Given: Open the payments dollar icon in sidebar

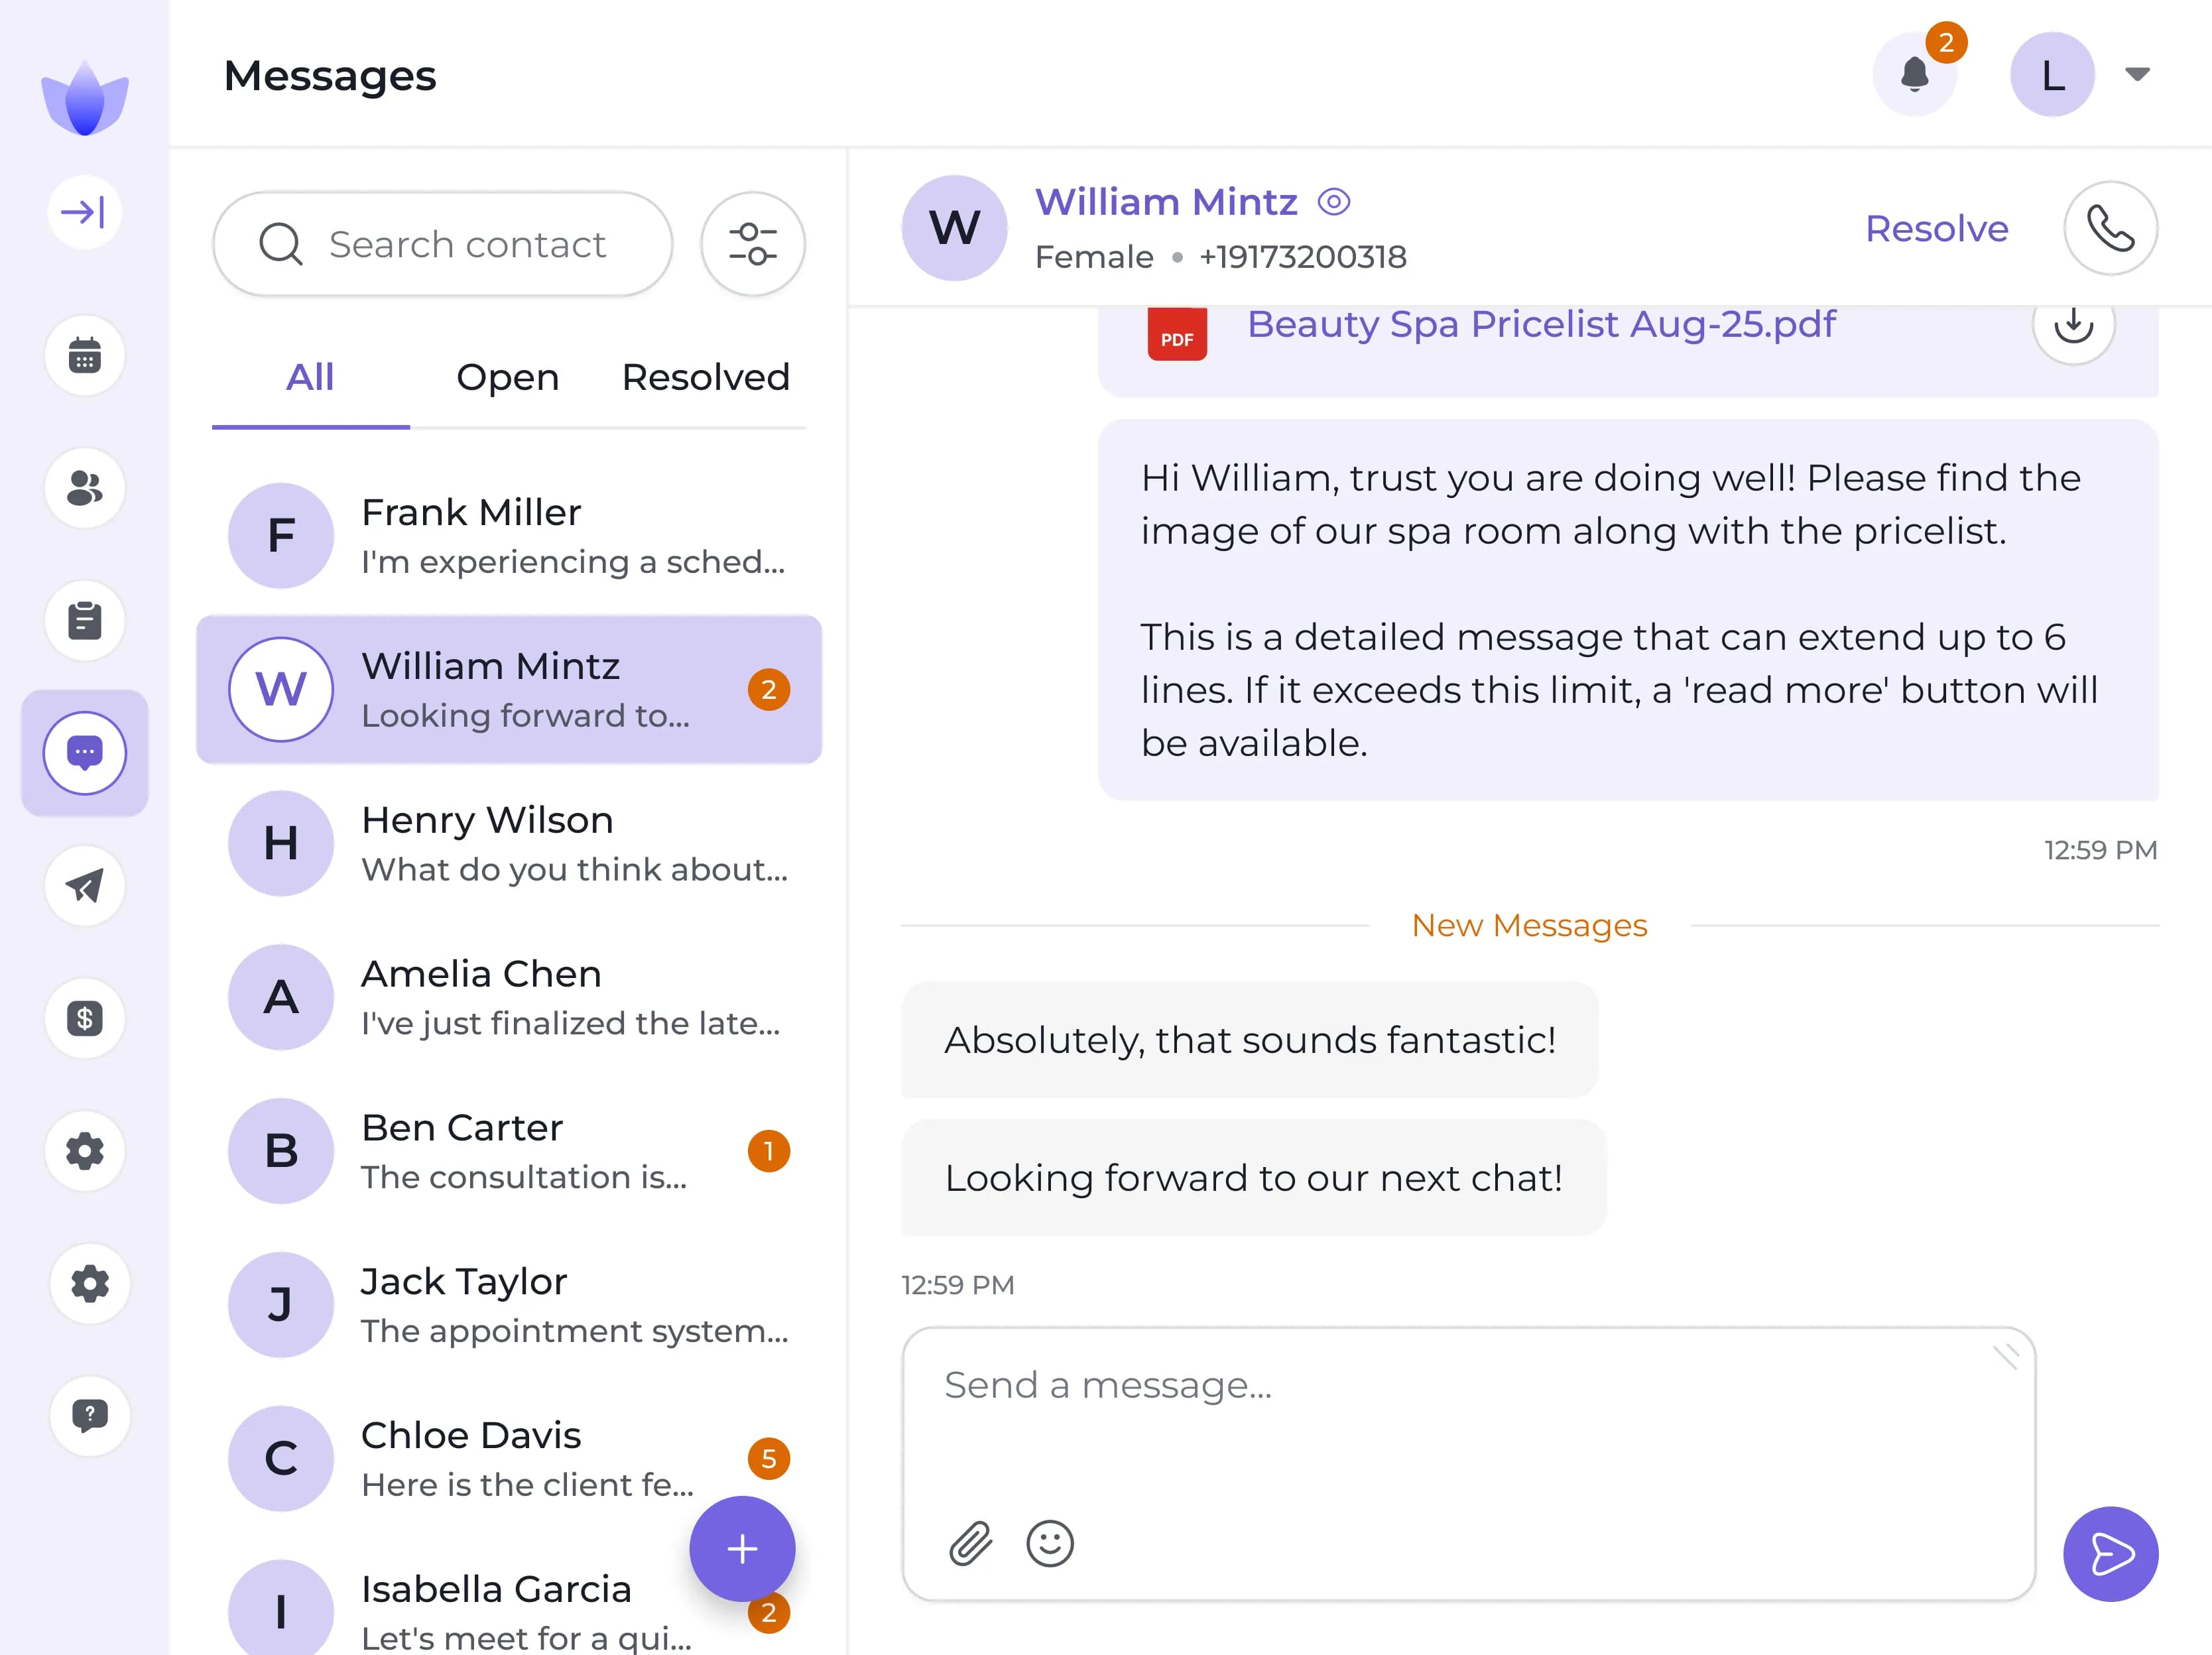Looking at the screenshot, I should coord(85,1019).
